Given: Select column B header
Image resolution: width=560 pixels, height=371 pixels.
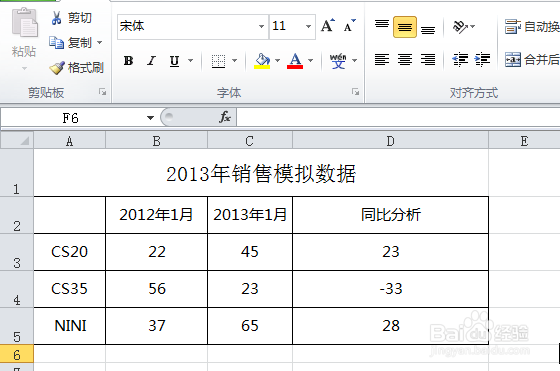Looking at the screenshot, I should (x=156, y=140).
